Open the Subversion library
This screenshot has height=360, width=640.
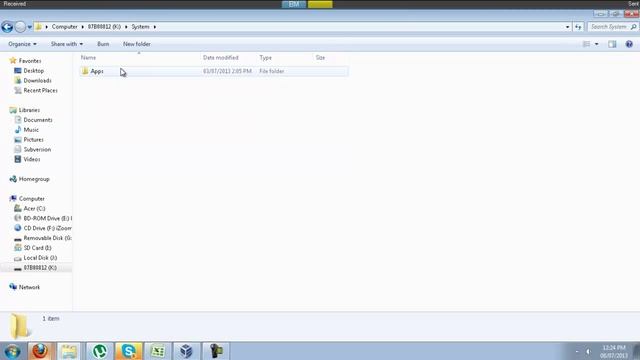(37, 149)
